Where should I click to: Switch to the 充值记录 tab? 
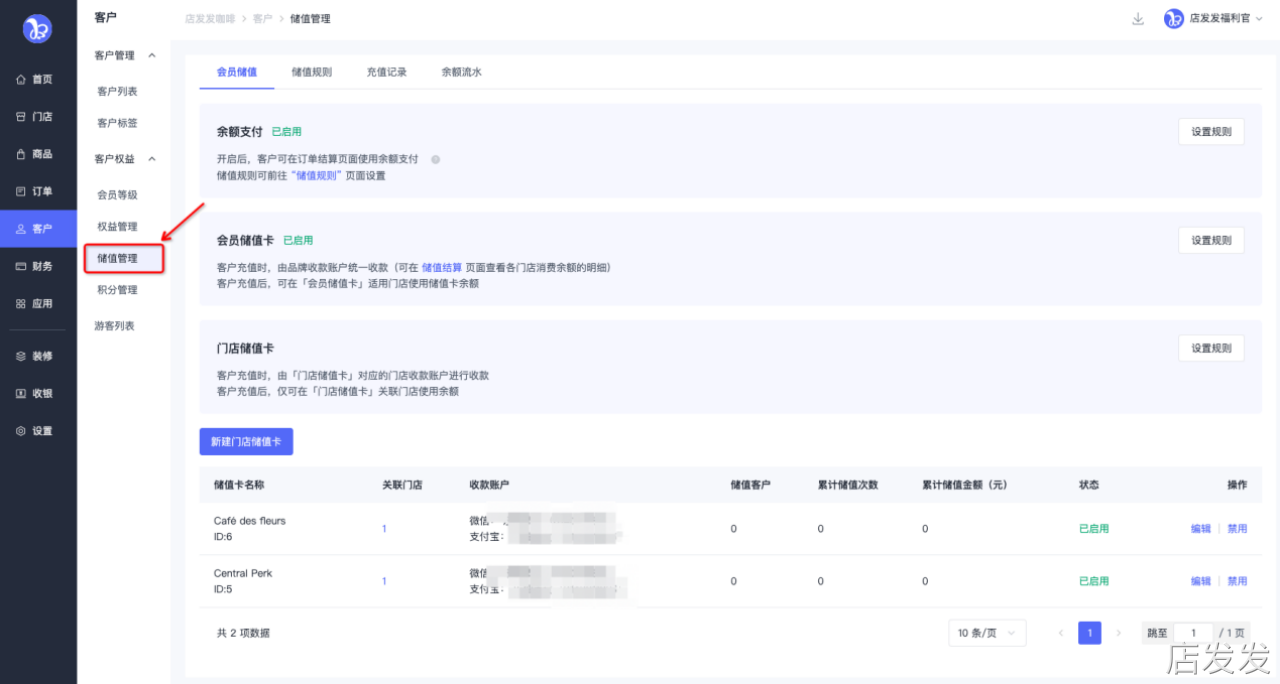coord(387,72)
